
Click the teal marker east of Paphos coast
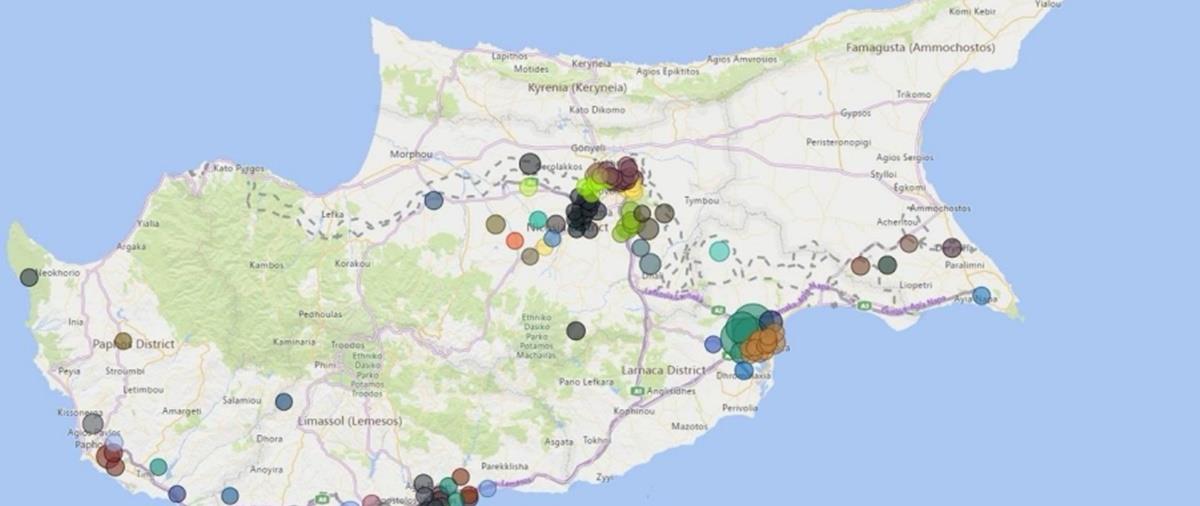158,467
